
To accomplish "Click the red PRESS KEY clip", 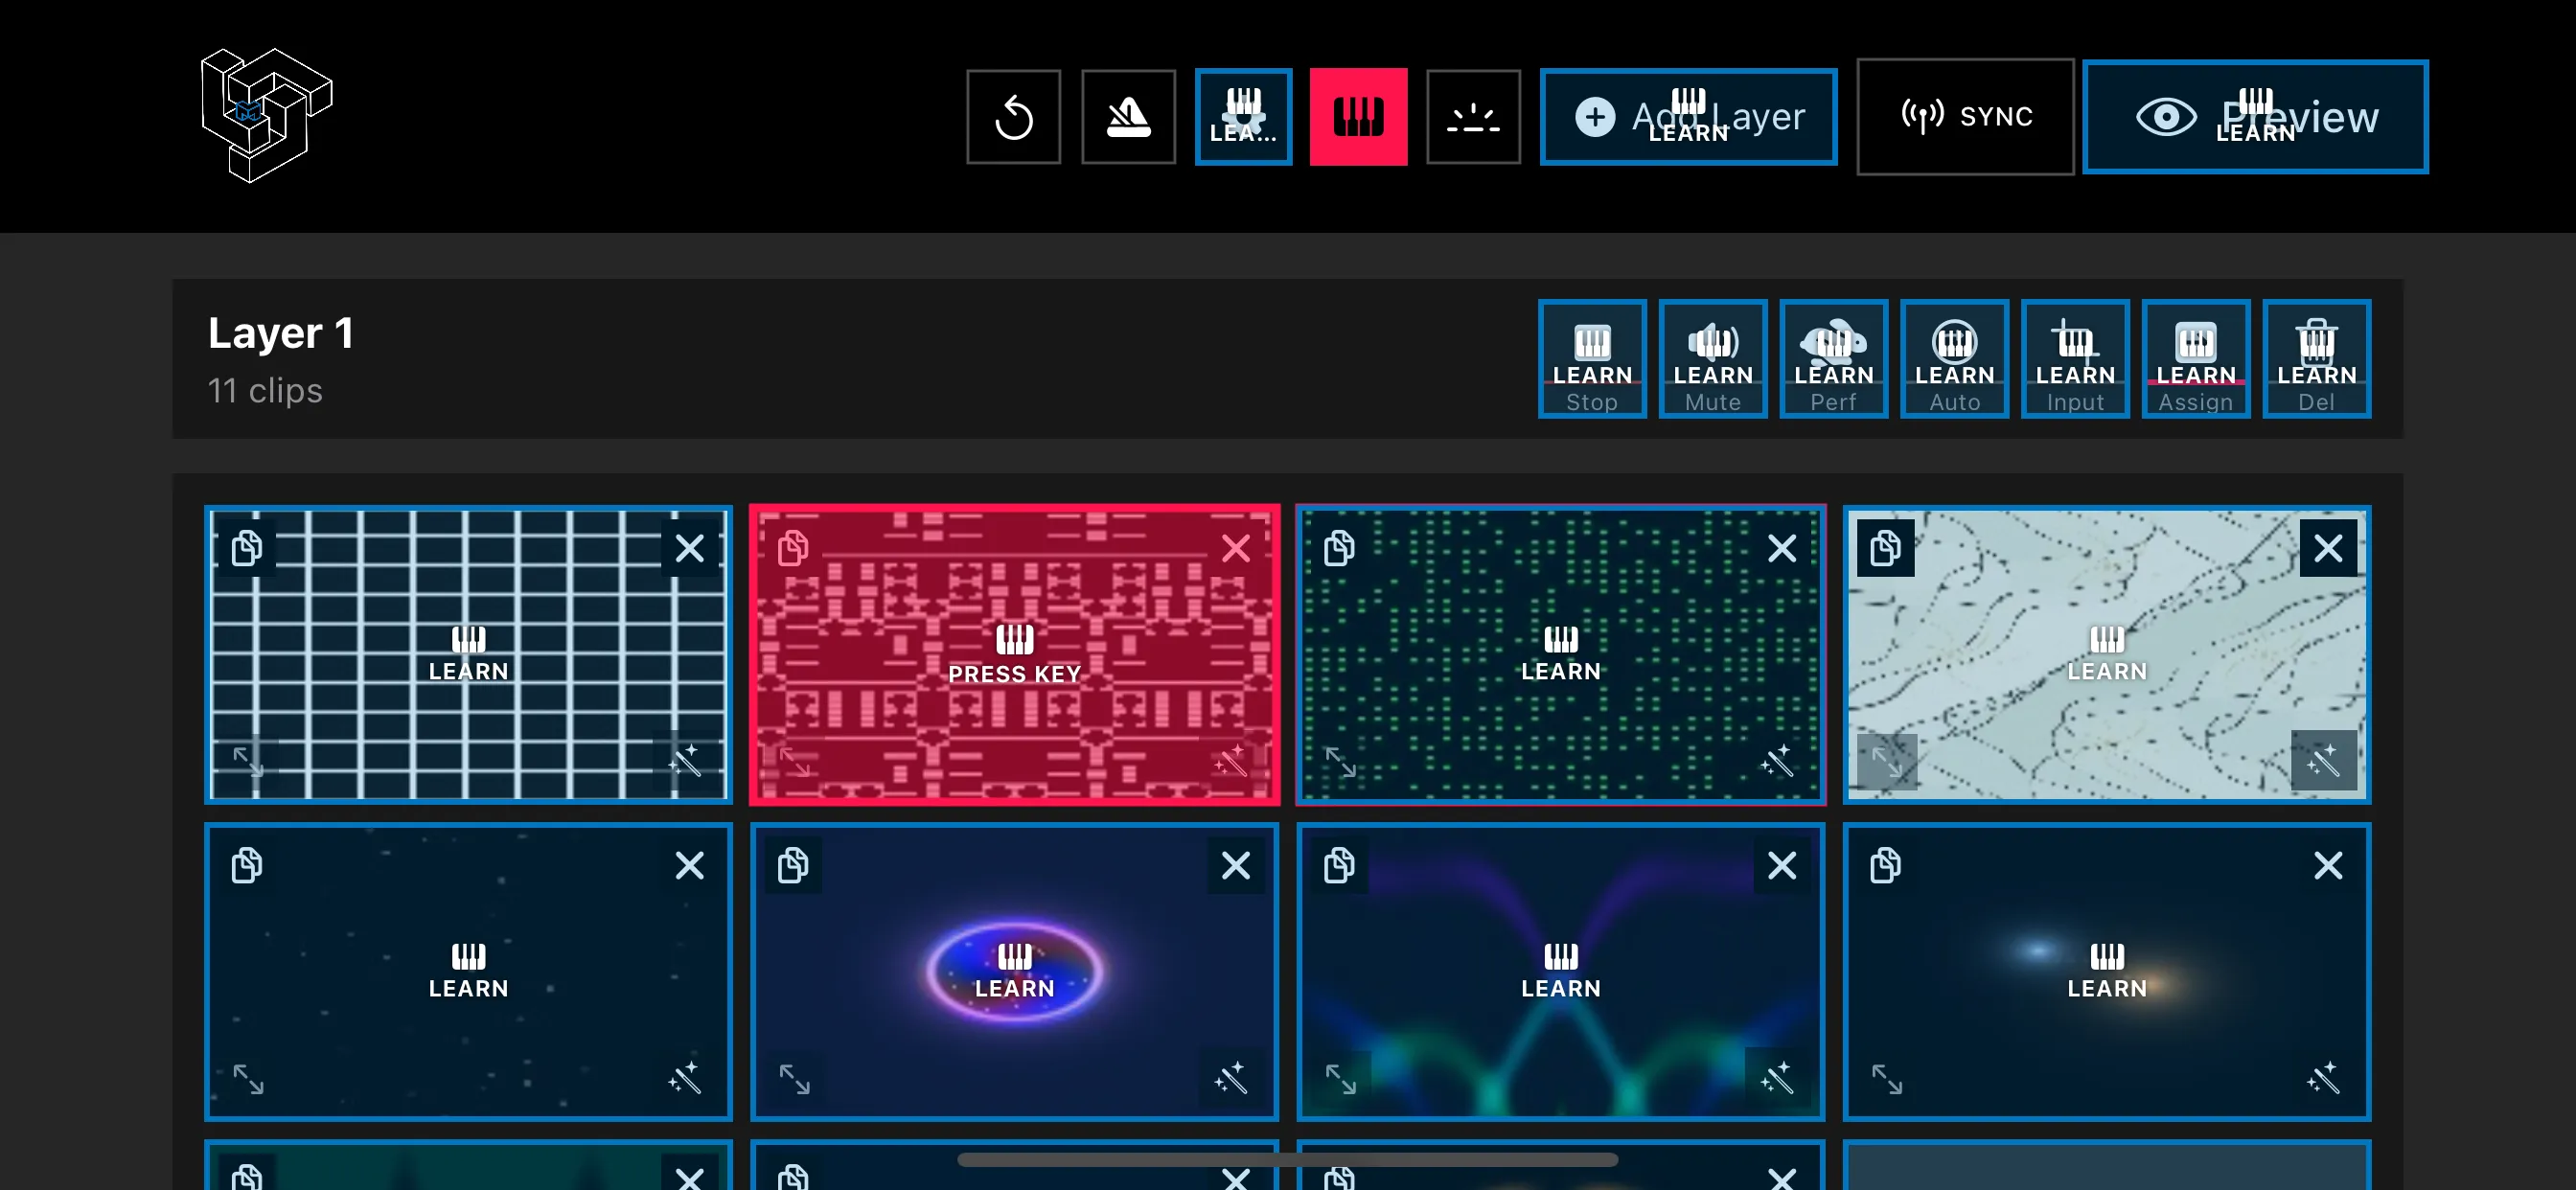I will click(x=1014, y=655).
